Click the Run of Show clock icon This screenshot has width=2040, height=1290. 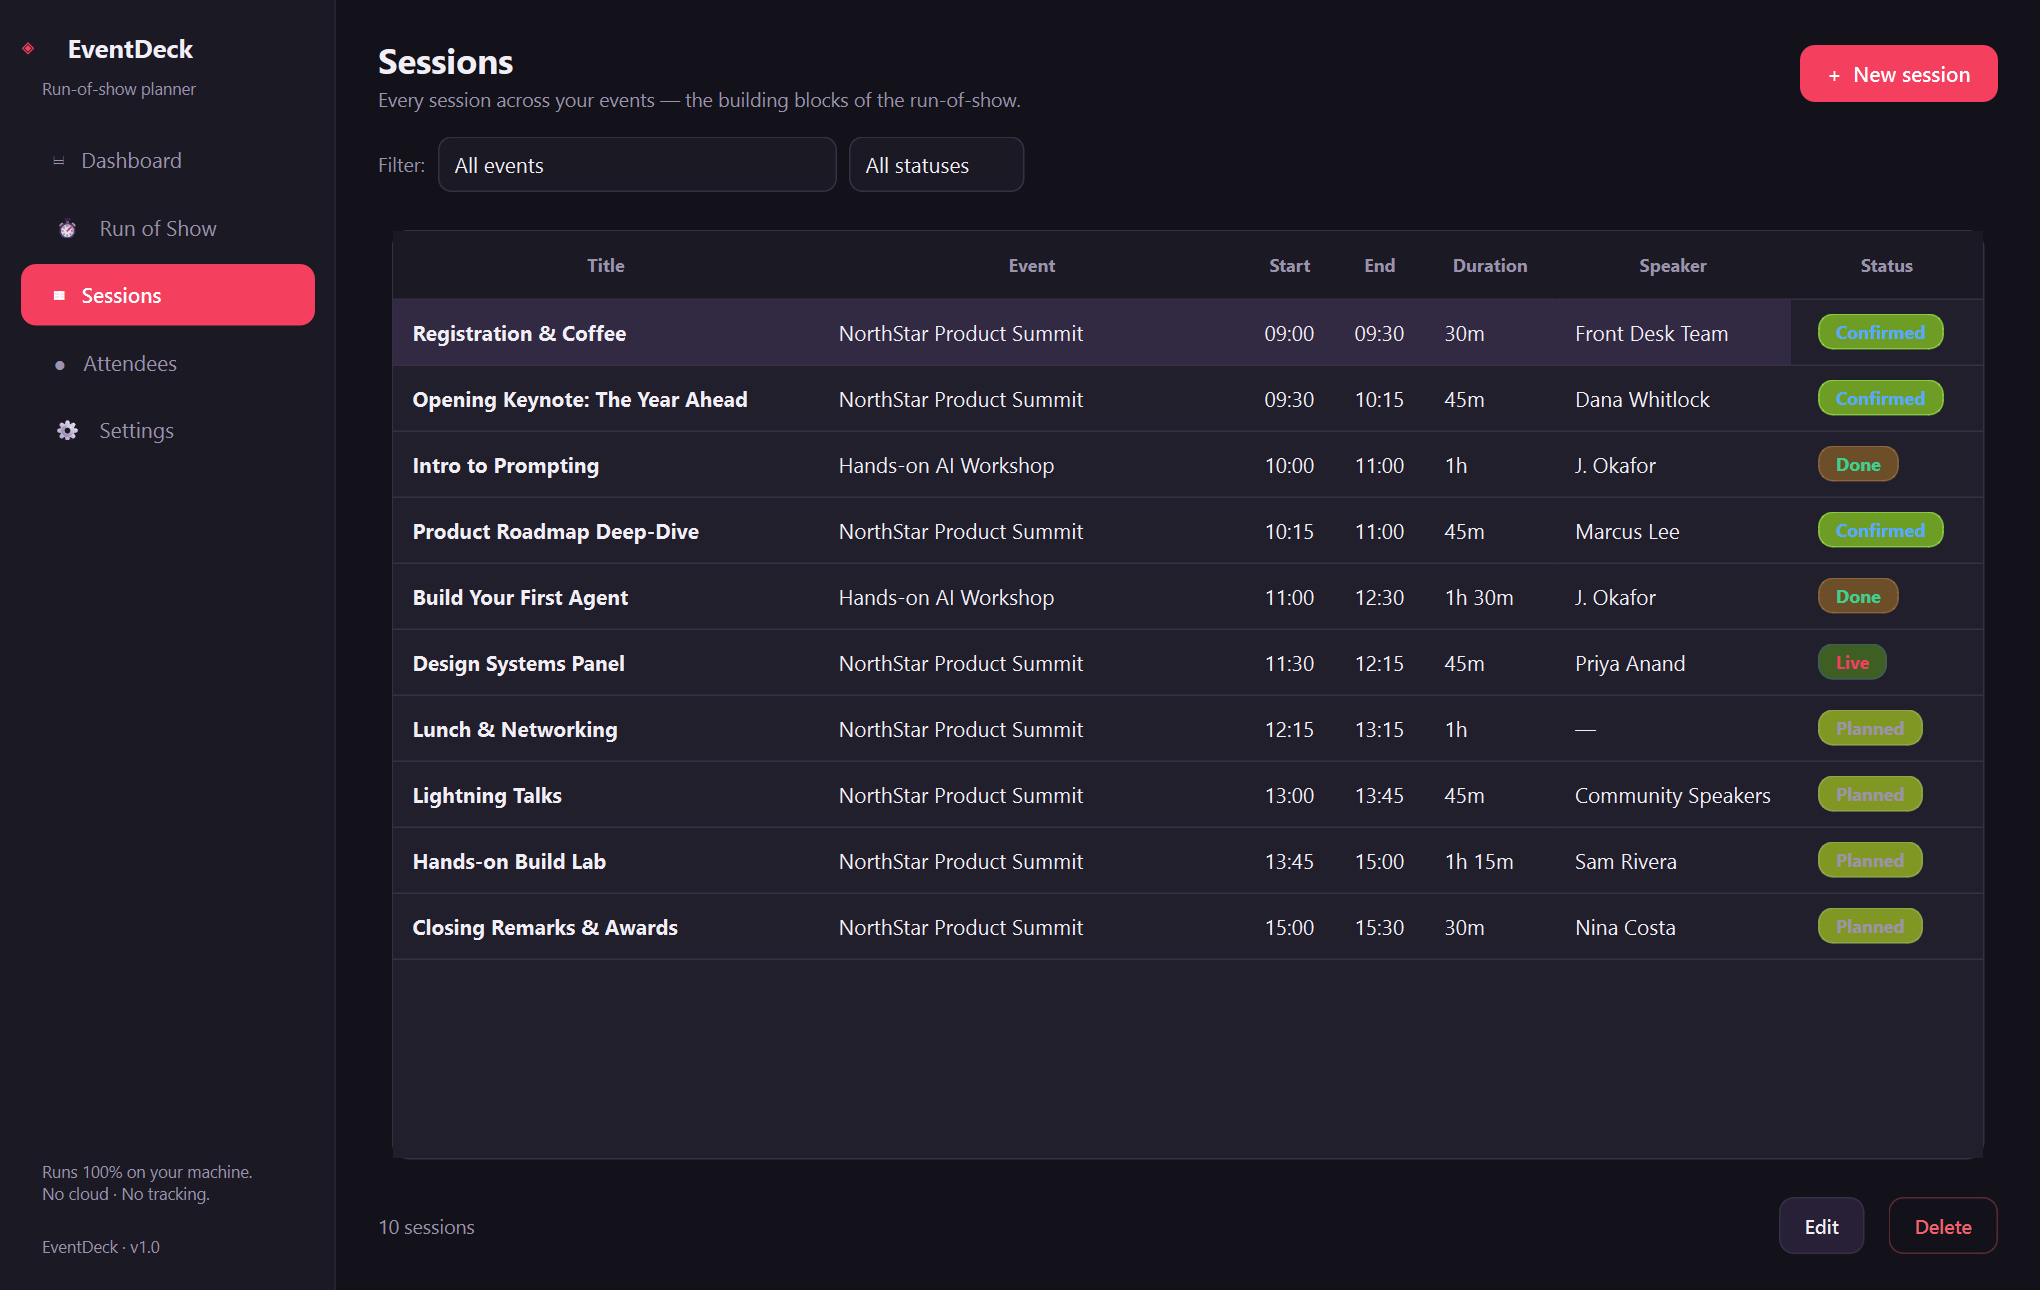point(67,229)
